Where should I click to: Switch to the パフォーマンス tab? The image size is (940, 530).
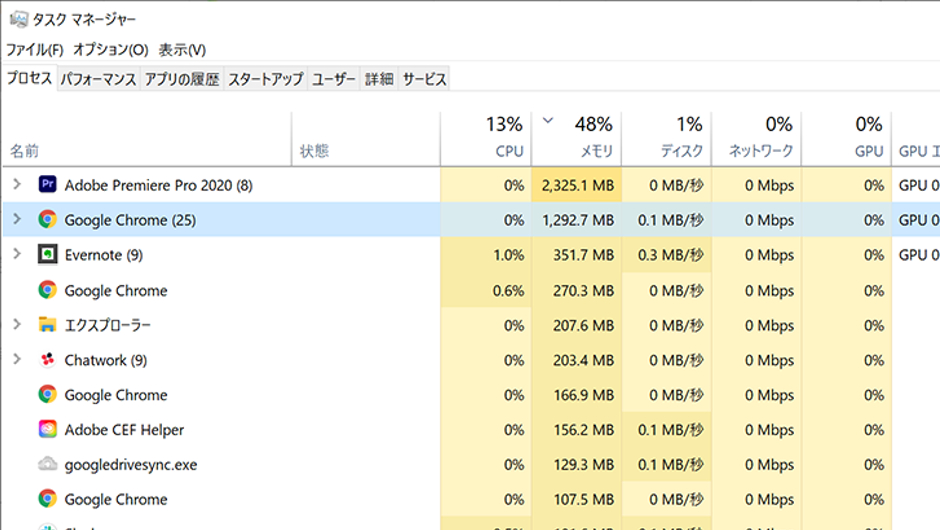click(98, 79)
